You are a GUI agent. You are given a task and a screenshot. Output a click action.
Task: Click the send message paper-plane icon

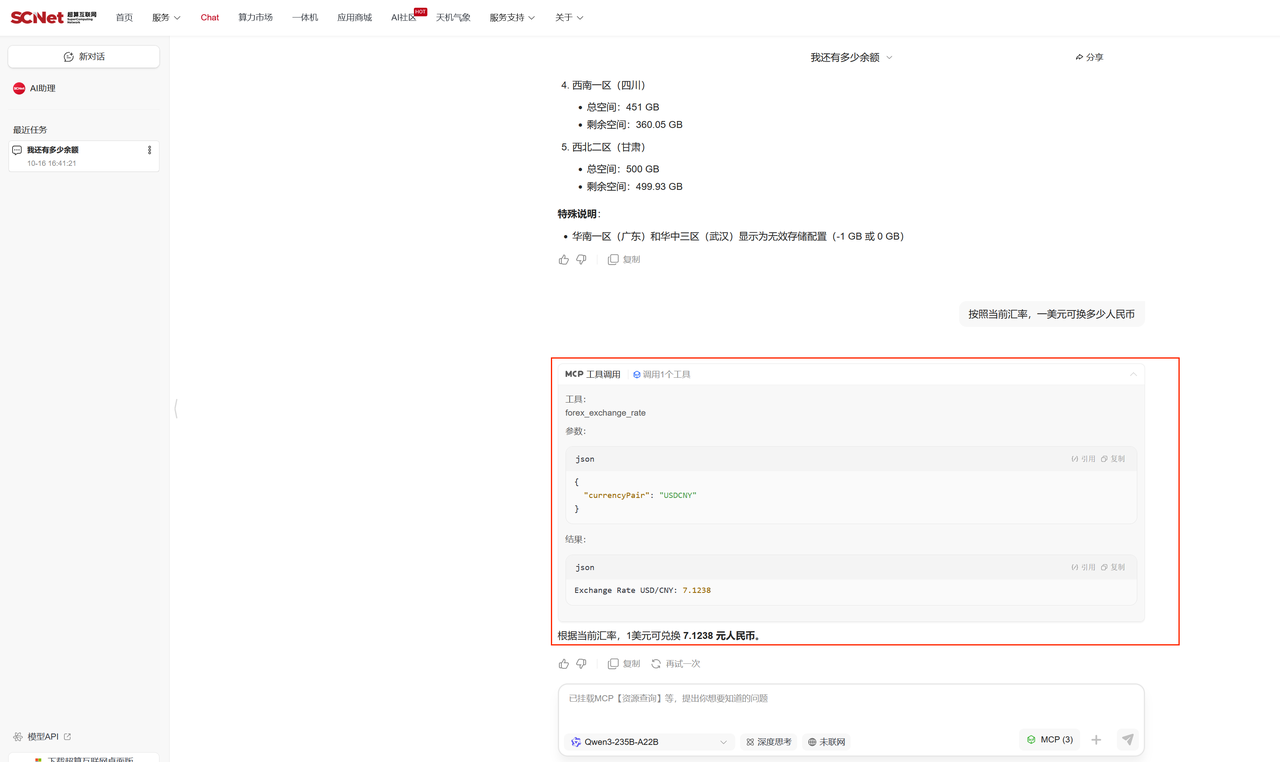tap(1127, 740)
